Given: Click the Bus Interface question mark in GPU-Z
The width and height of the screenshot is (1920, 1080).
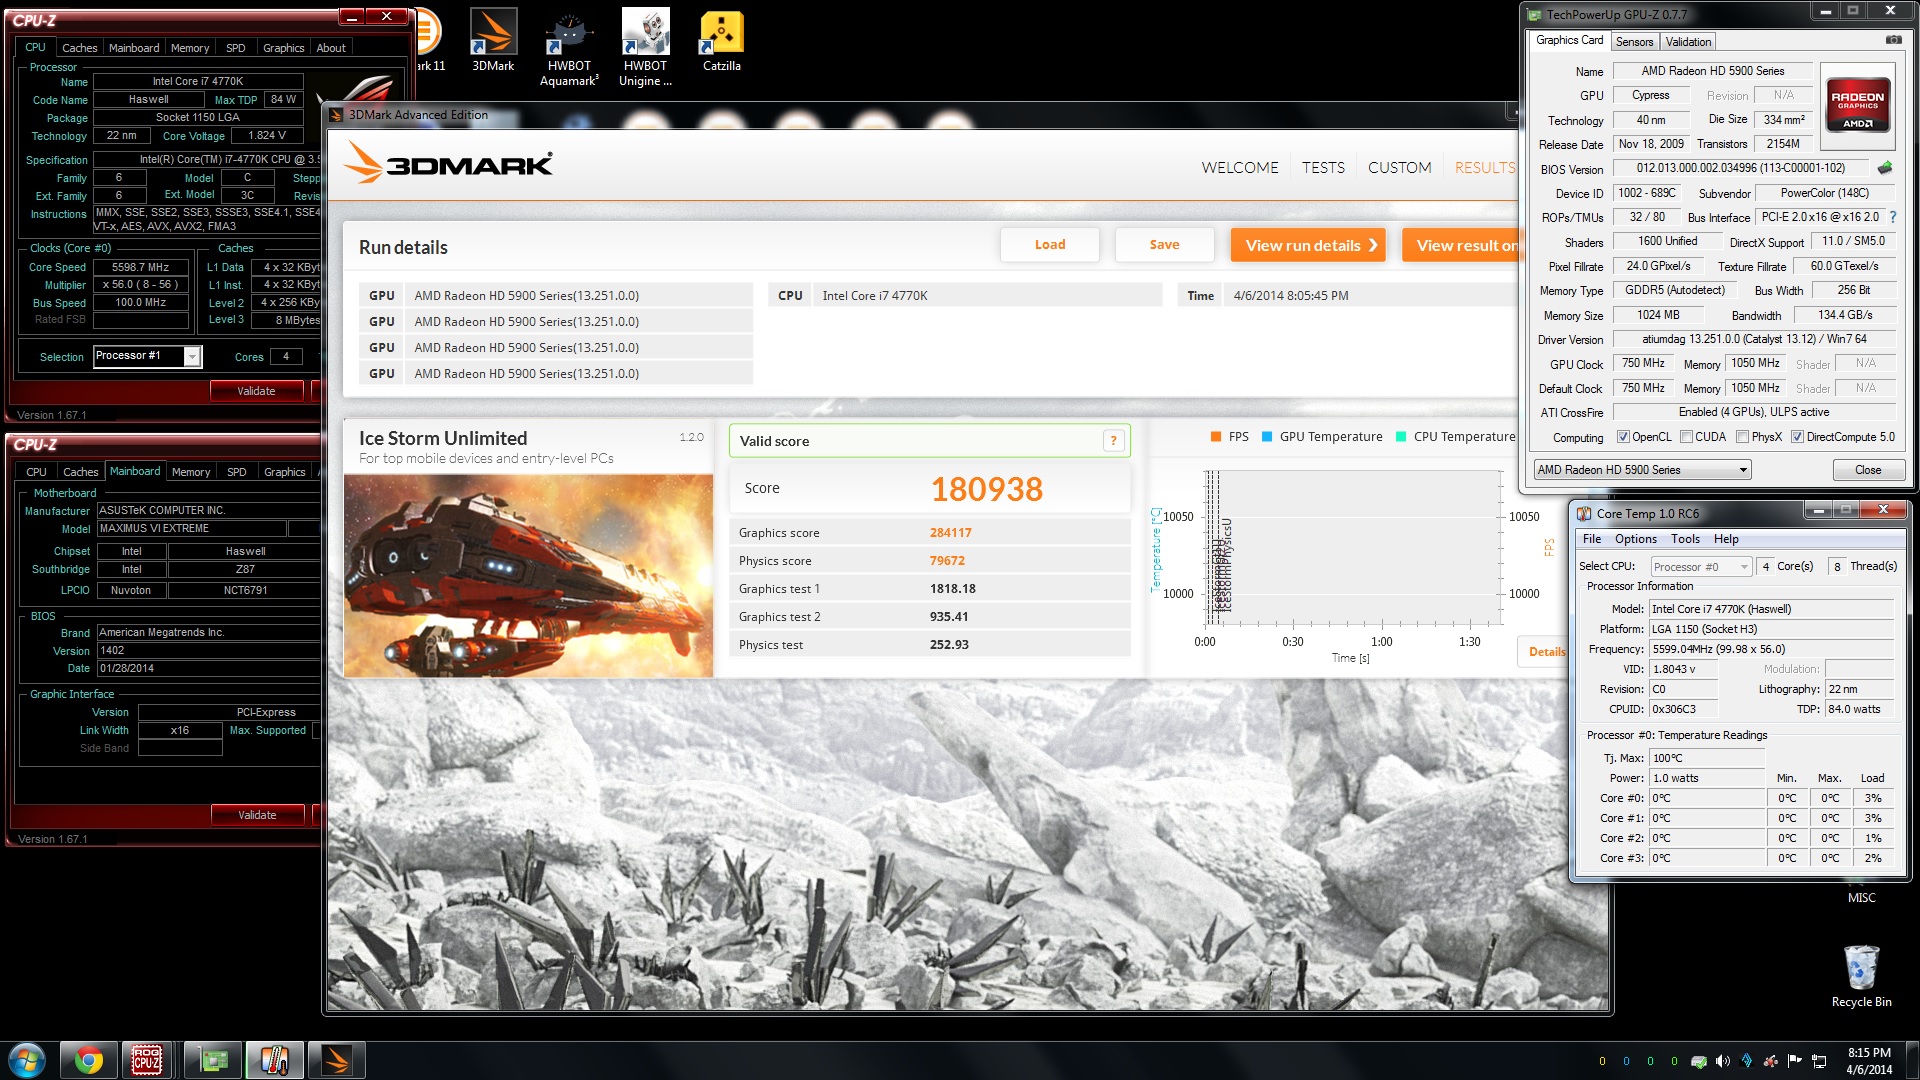Looking at the screenshot, I should click(1893, 217).
